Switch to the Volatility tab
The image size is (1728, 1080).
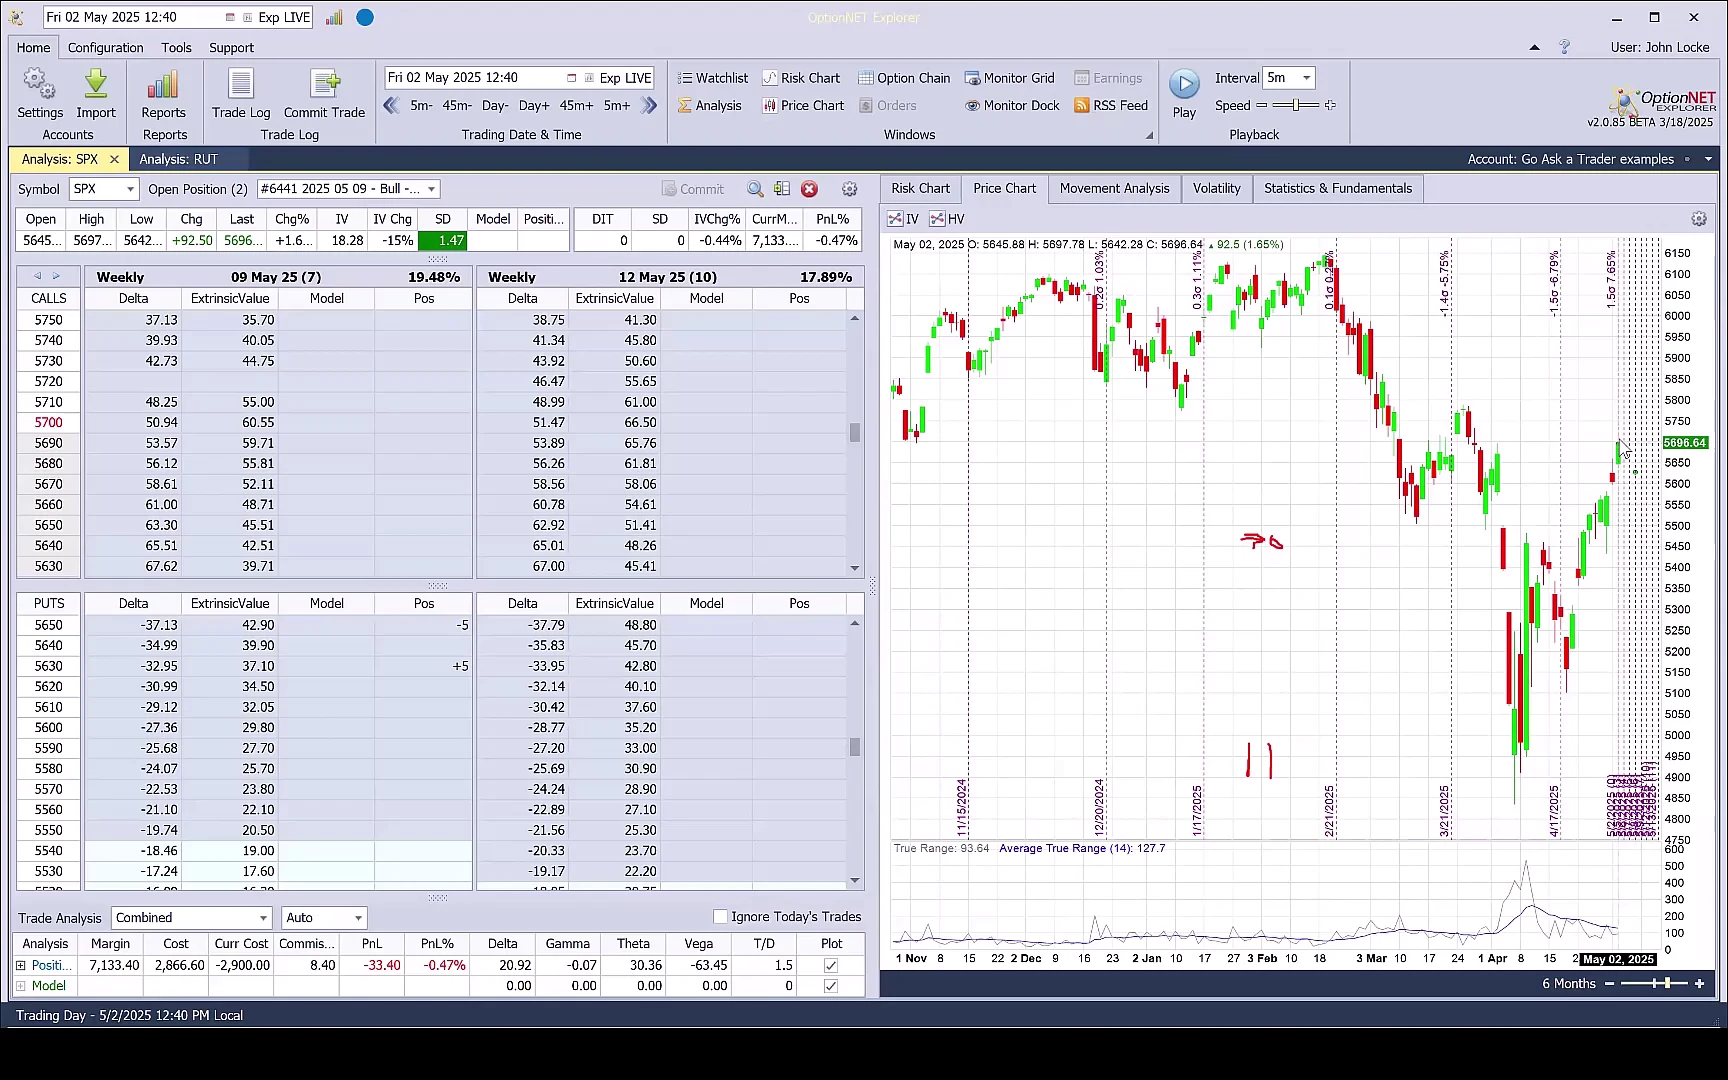click(1216, 189)
